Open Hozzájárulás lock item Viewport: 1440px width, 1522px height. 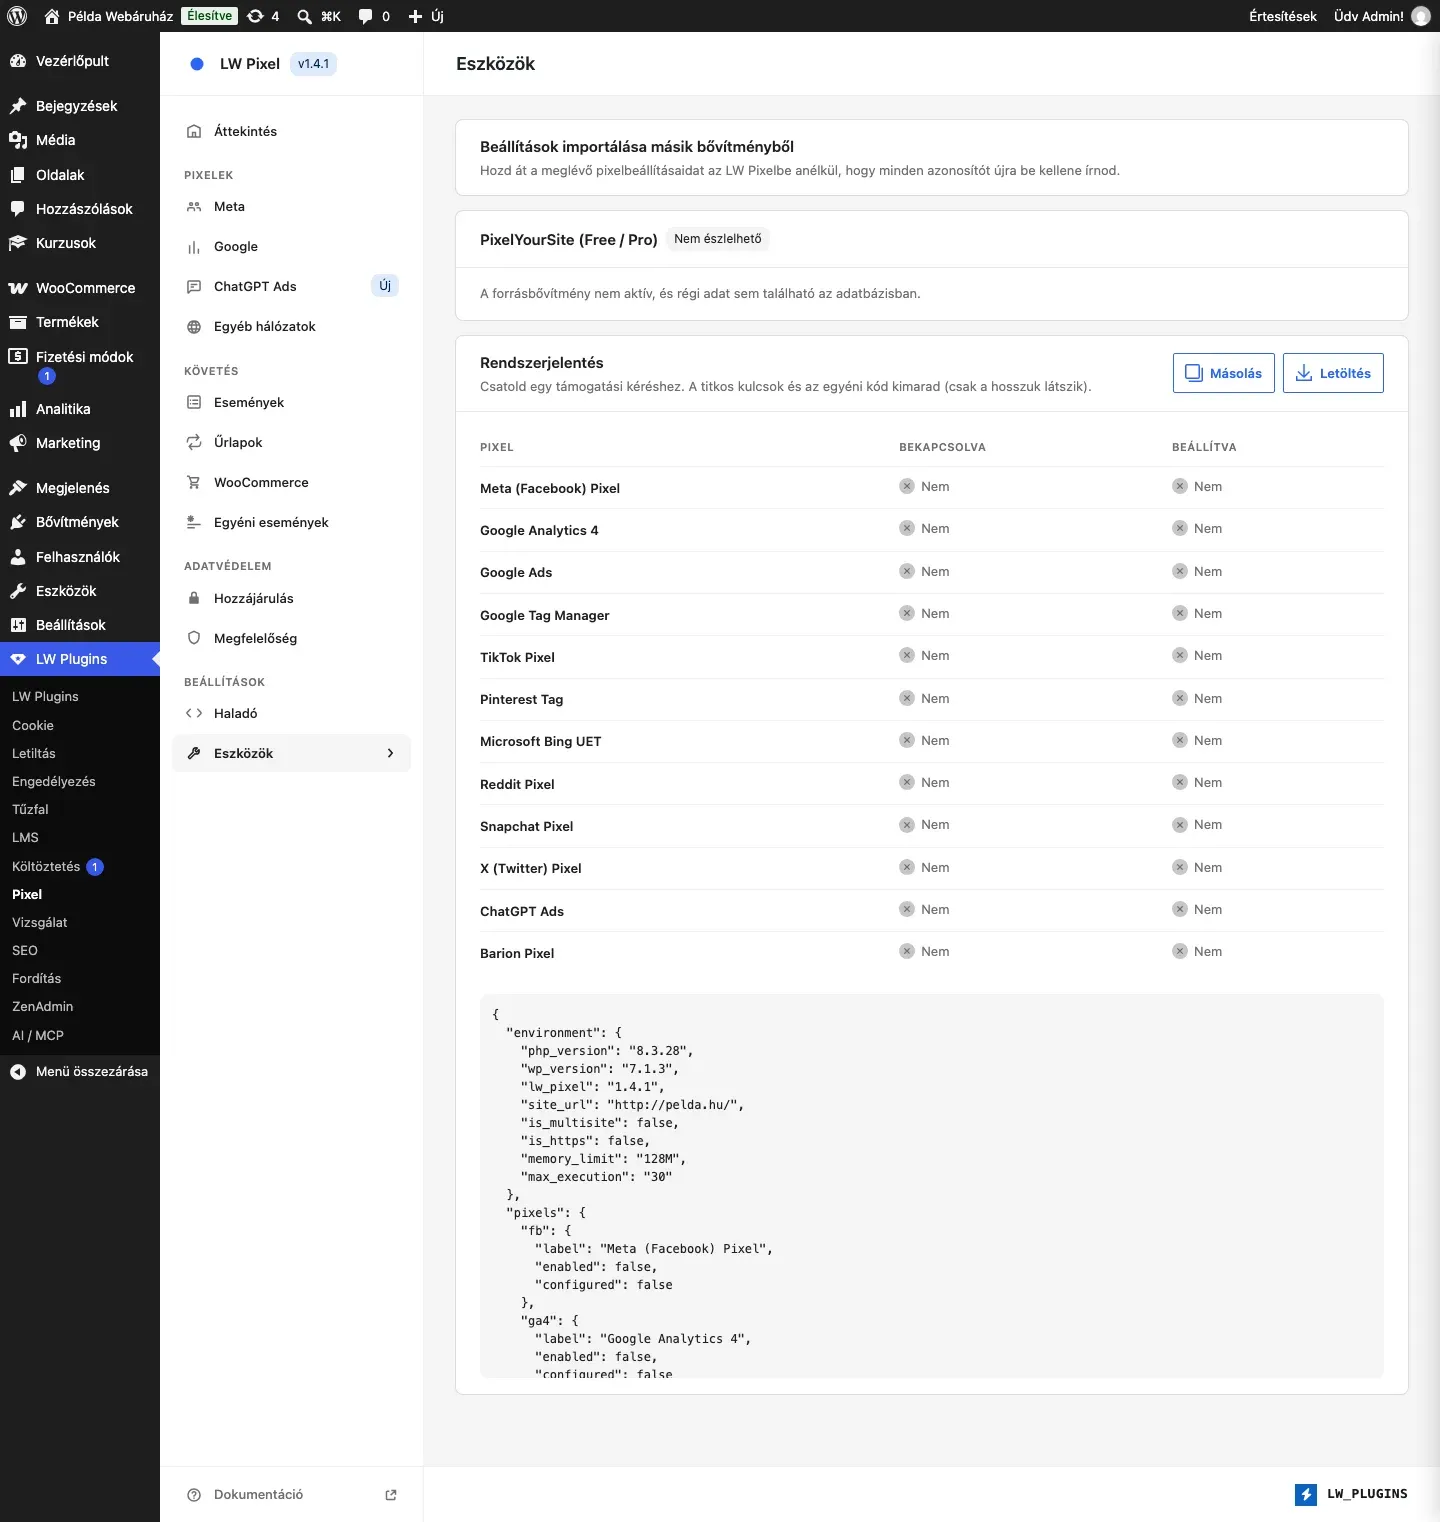[x=291, y=598]
